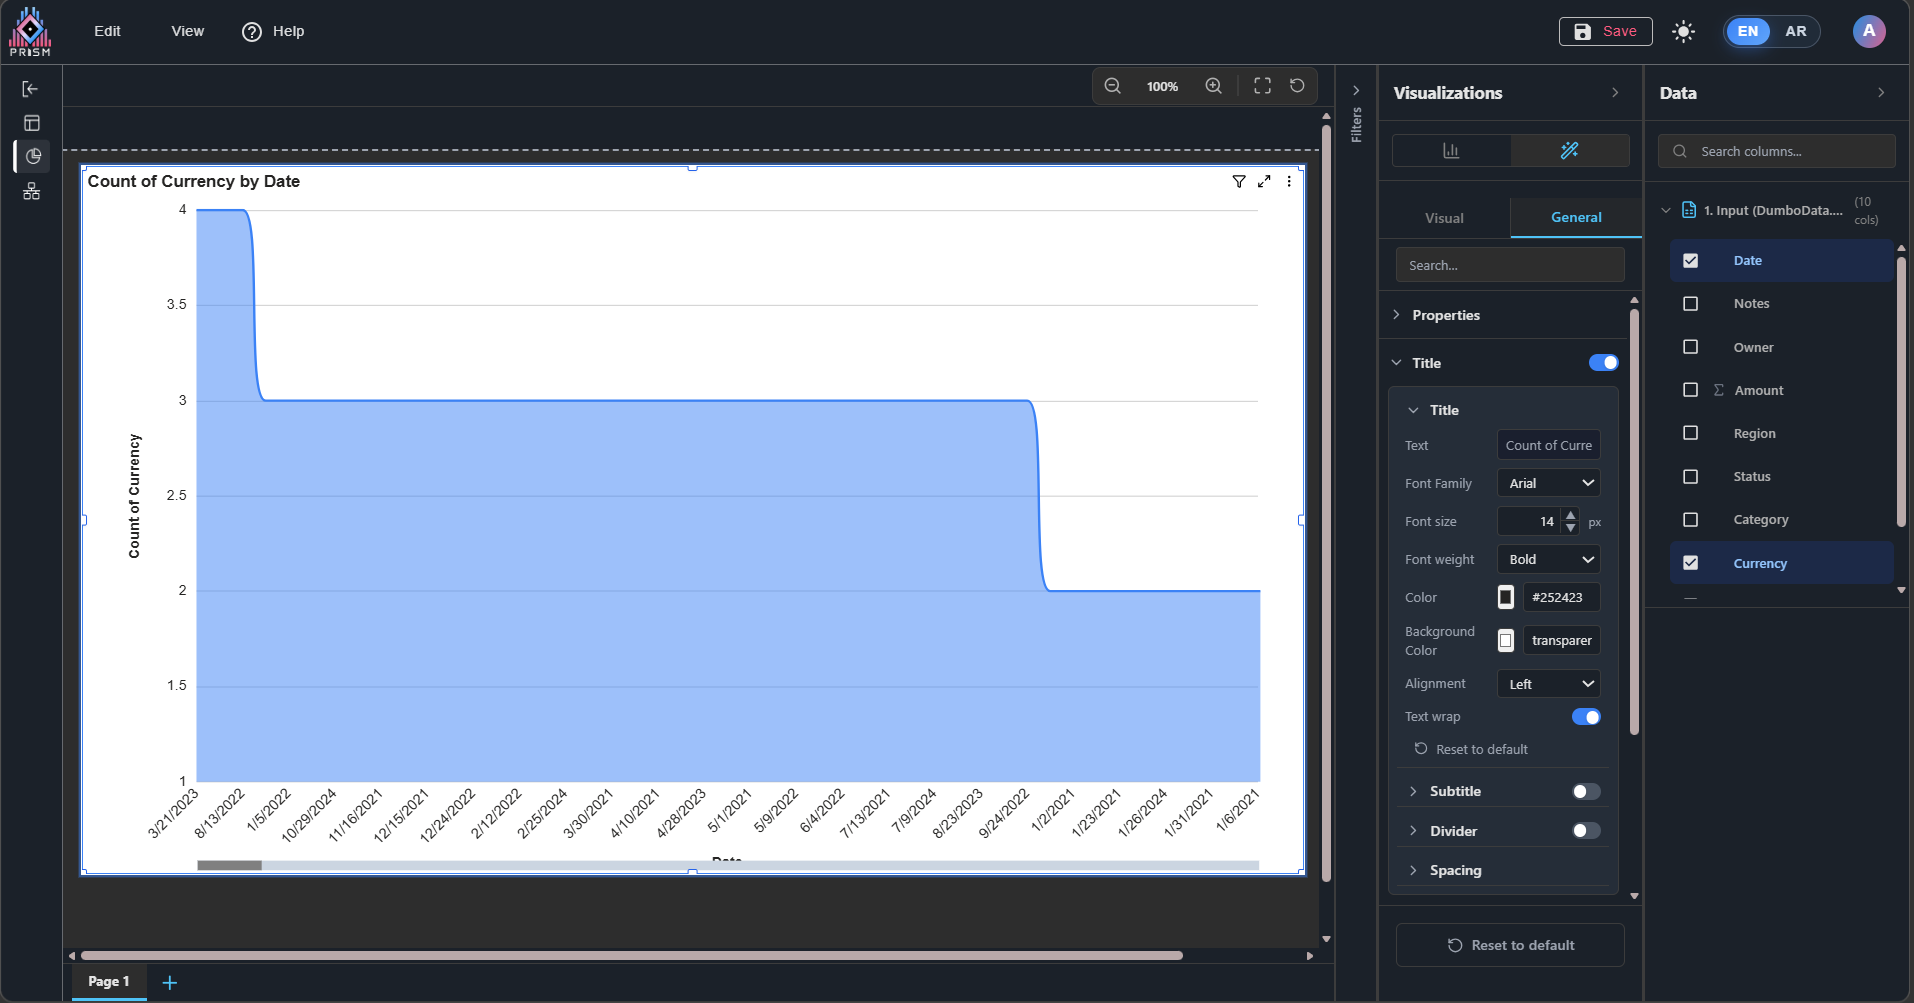The image size is (1914, 1003).
Task: Expand the chart using the expand arrows icon
Action: click(x=1264, y=181)
